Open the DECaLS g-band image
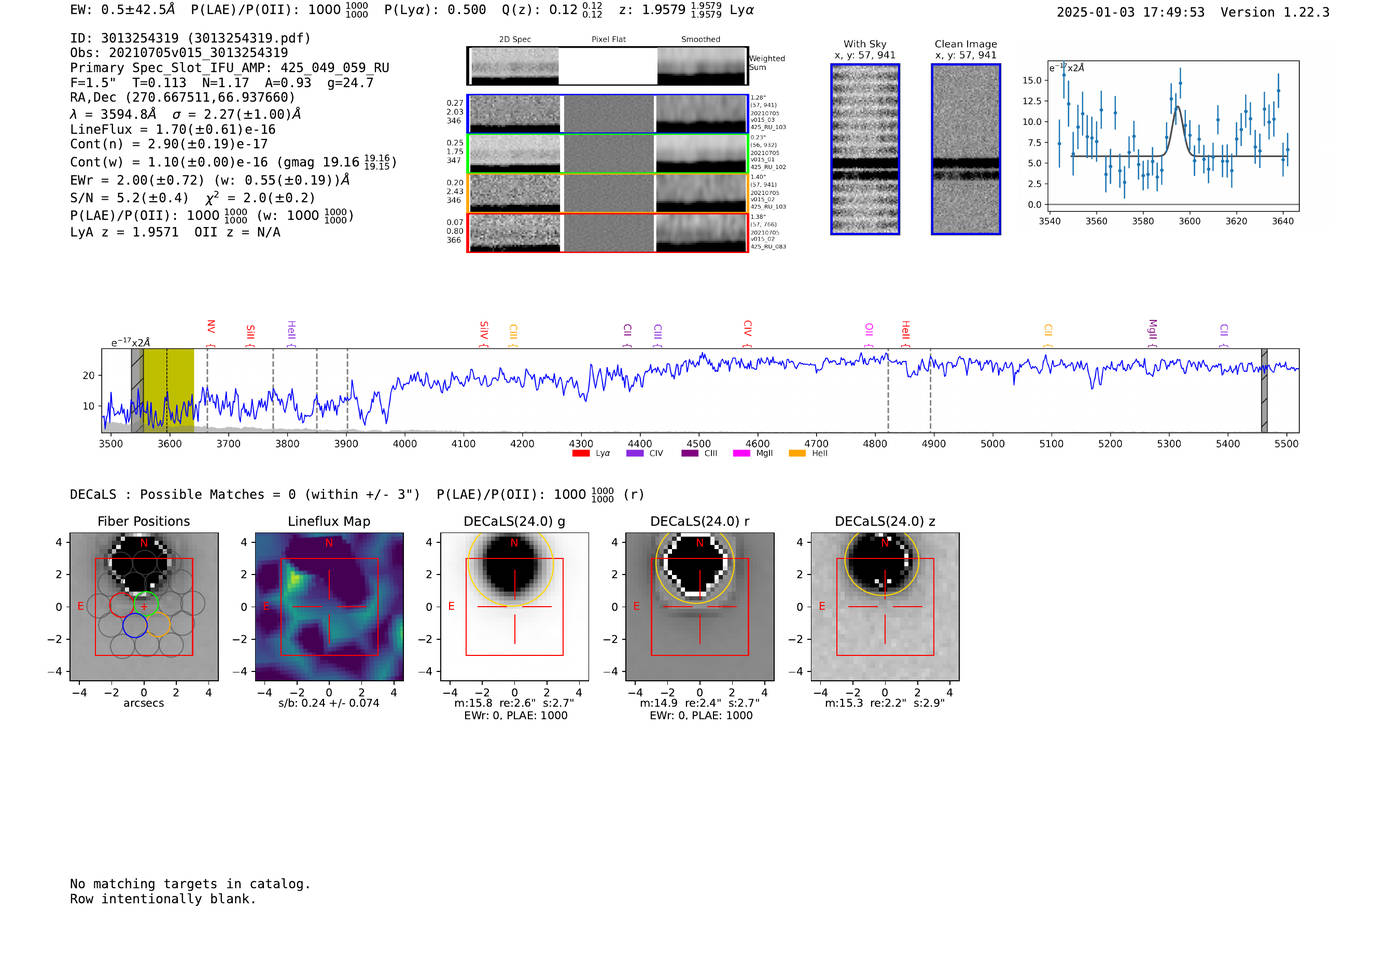1400x953 pixels. (x=515, y=607)
